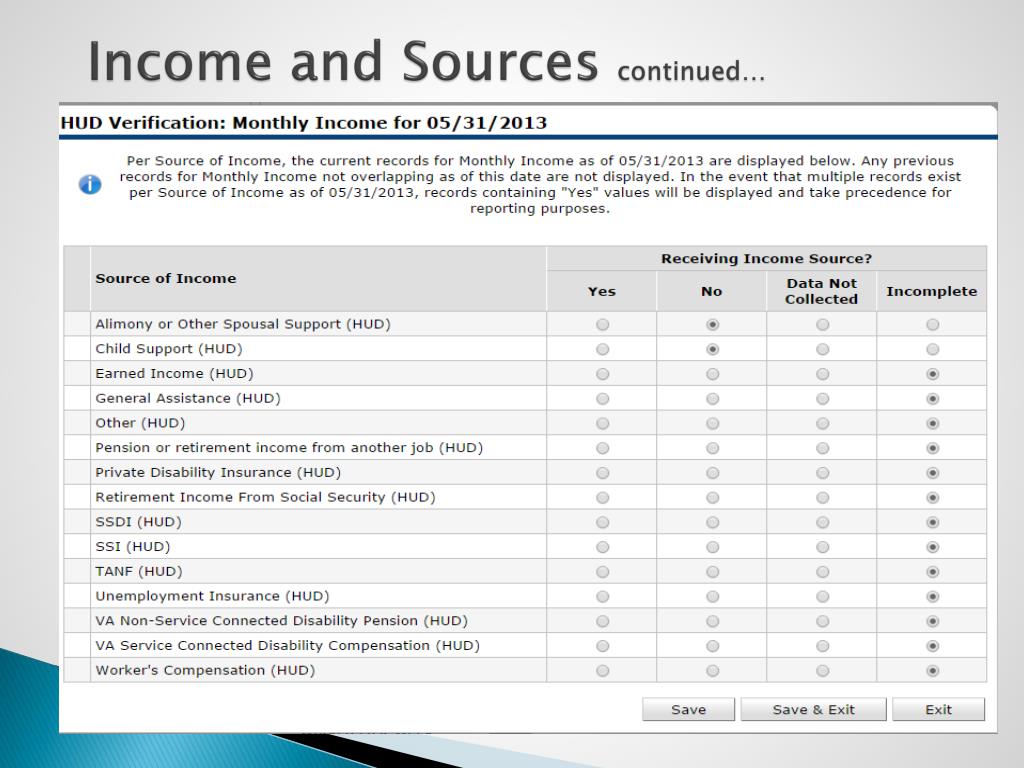Viewport: 1024px width, 768px height.
Task: Select No for Alimony or Other Spousal Support
Action: pyautogui.click(x=712, y=325)
